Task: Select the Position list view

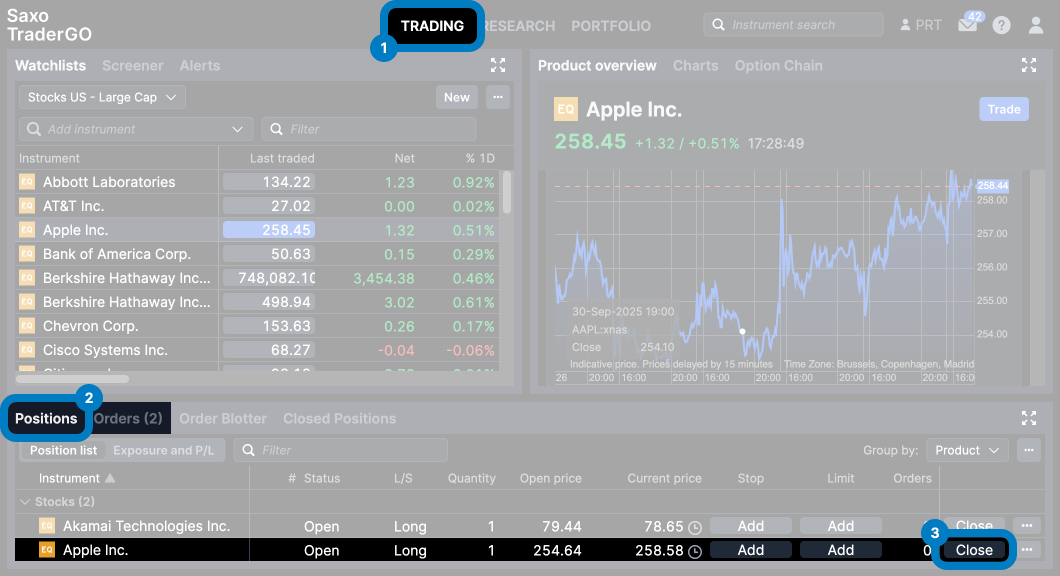Action: [x=63, y=451]
